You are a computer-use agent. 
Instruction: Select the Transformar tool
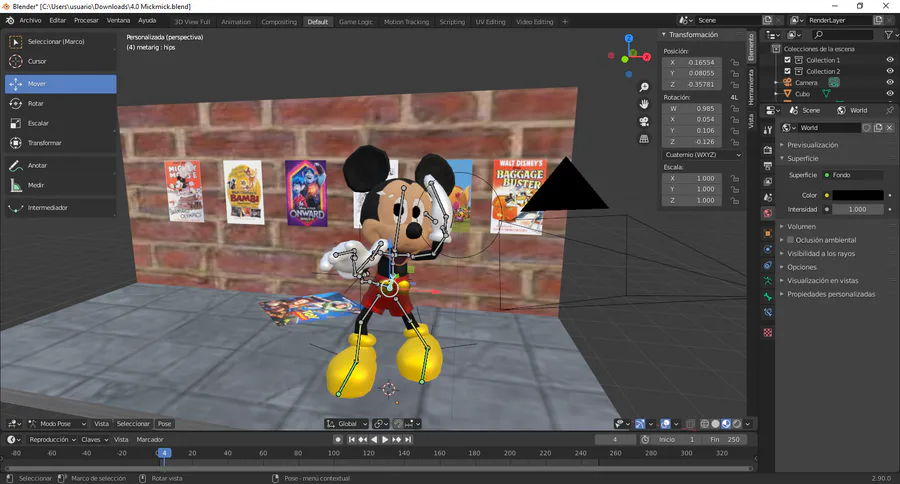pyautogui.click(x=60, y=143)
